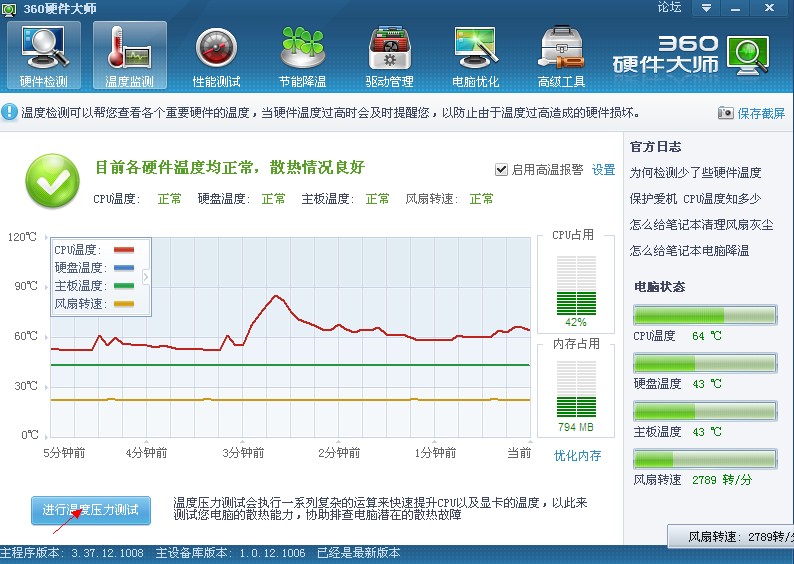Viewport: 794px width, 564px height.
Task: Open article 怎么给笔记本电脑降温
Action: click(689, 250)
